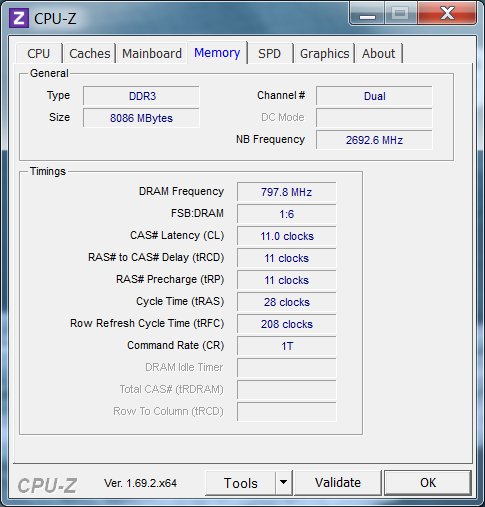Go to the SPD tab
Viewport: 485px width, 507px height.
point(269,53)
